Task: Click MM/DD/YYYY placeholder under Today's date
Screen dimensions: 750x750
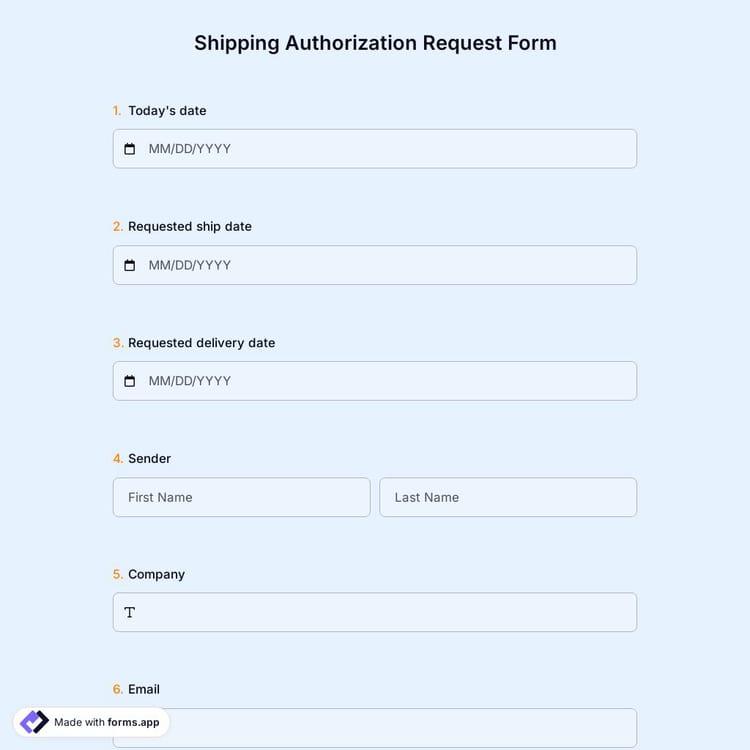Action: [x=190, y=149]
